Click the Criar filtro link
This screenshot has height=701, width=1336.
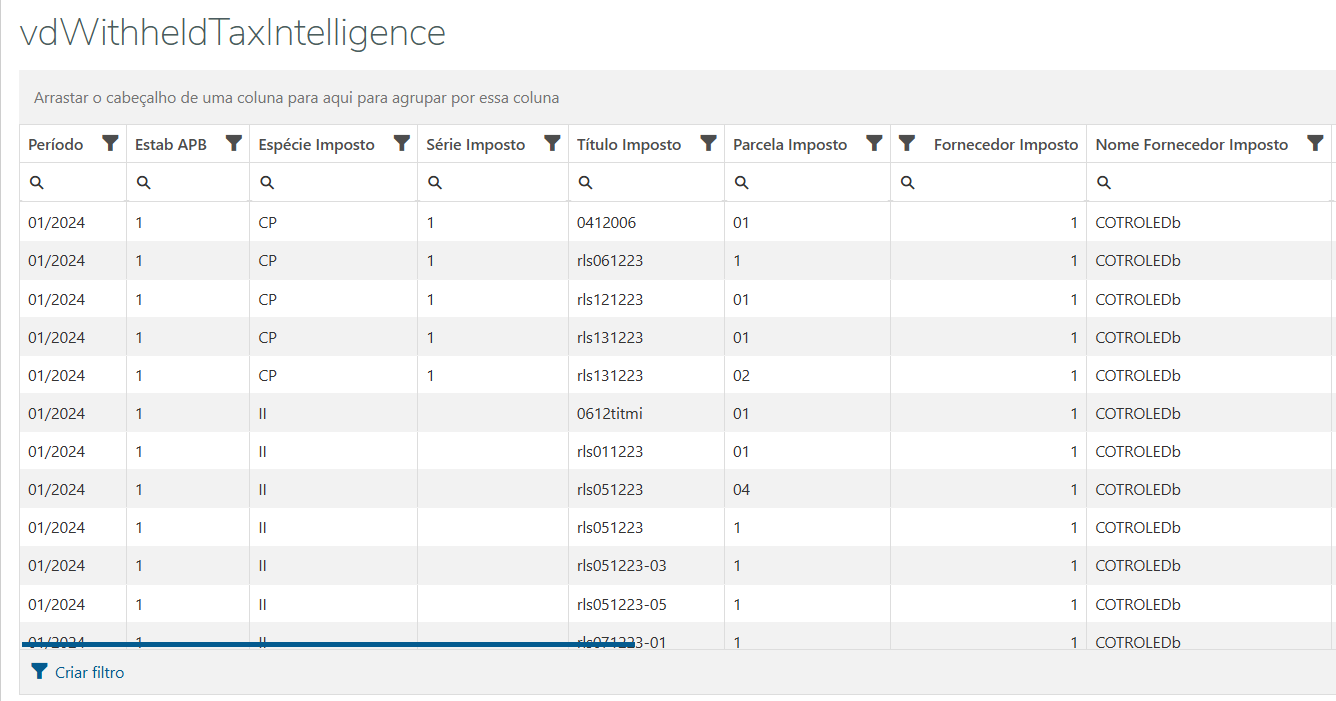[90, 673]
